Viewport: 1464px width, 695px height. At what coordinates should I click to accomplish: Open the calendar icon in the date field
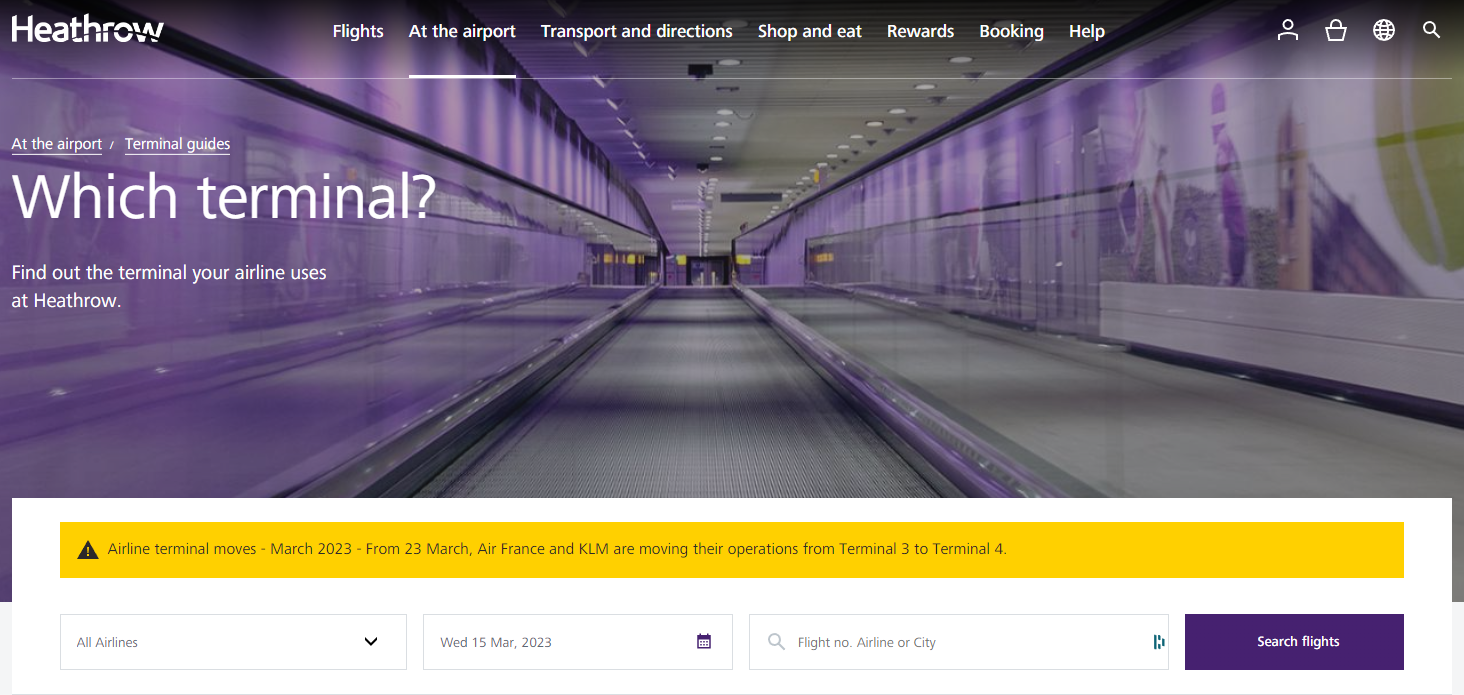point(703,641)
